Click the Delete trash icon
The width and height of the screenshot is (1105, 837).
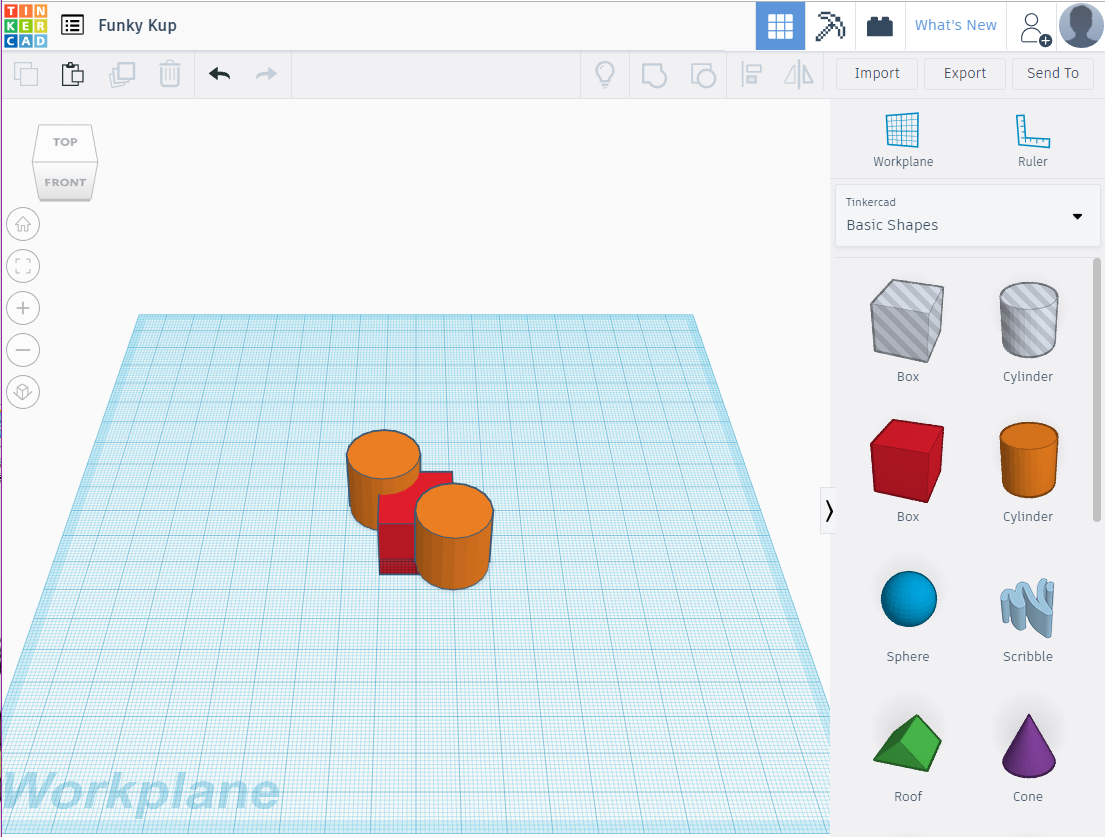(x=170, y=74)
